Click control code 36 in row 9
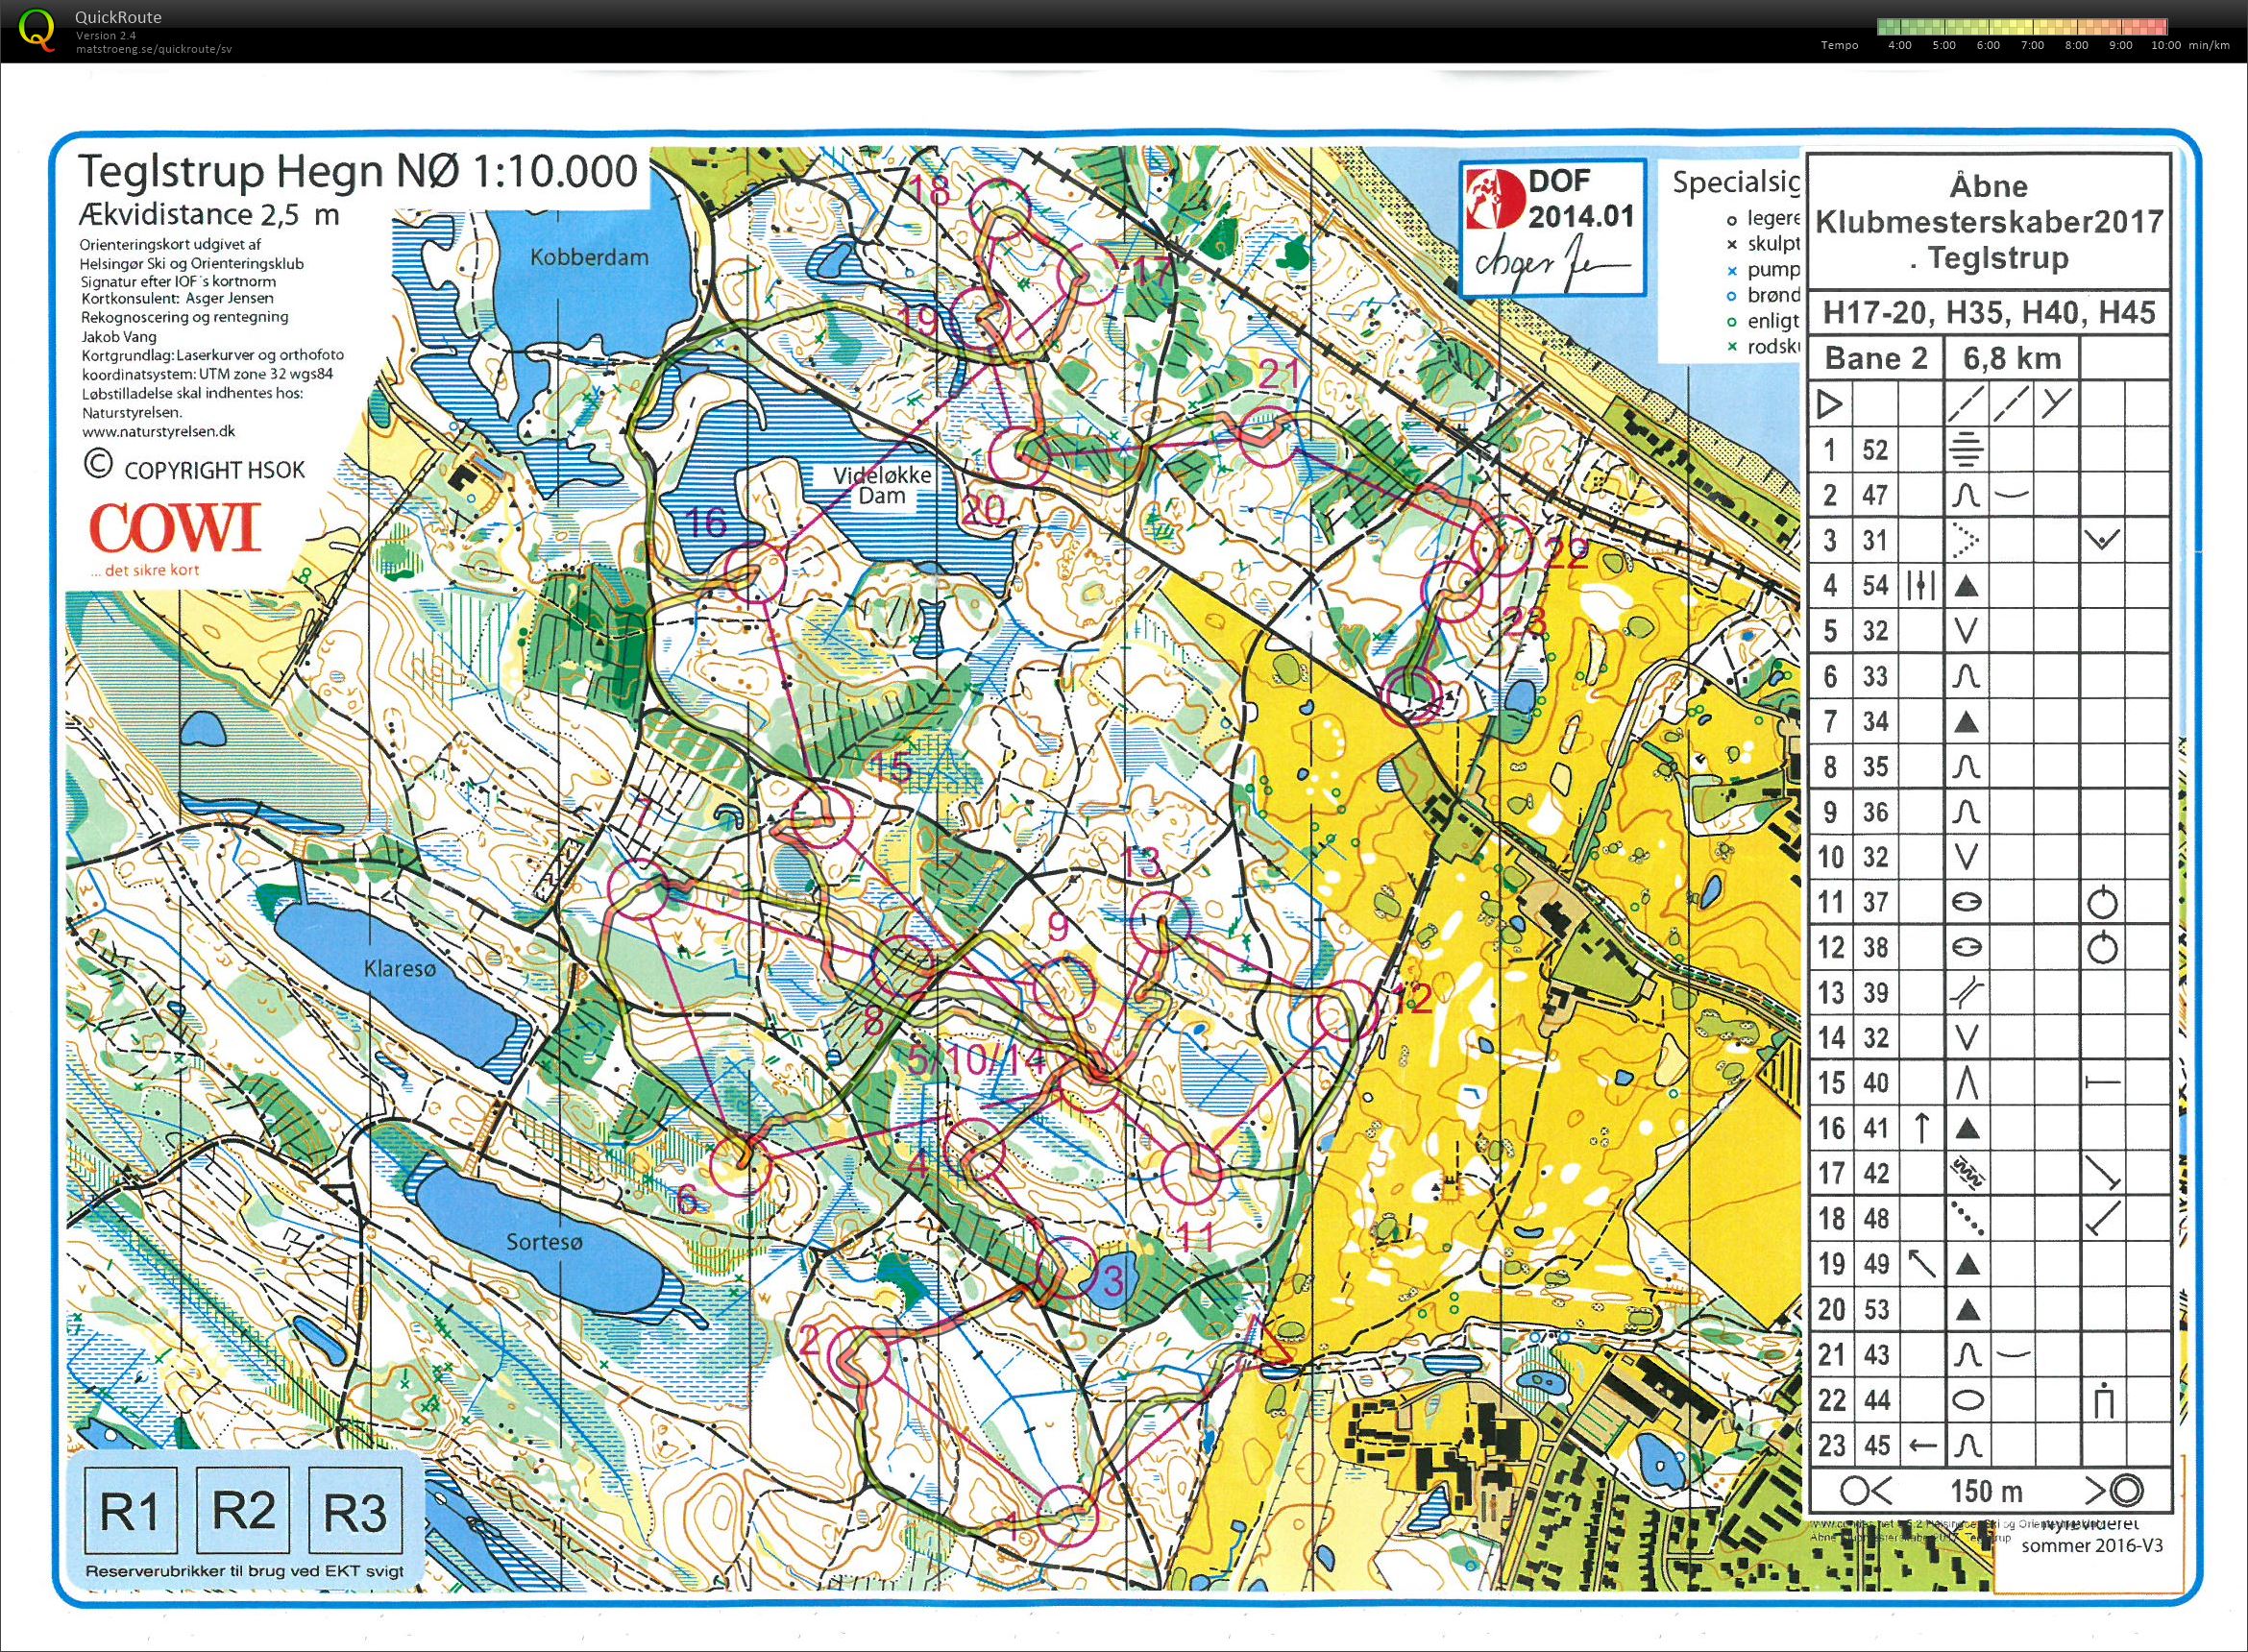Screen dimensions: 2248x1652 (x=1875, y=812)
